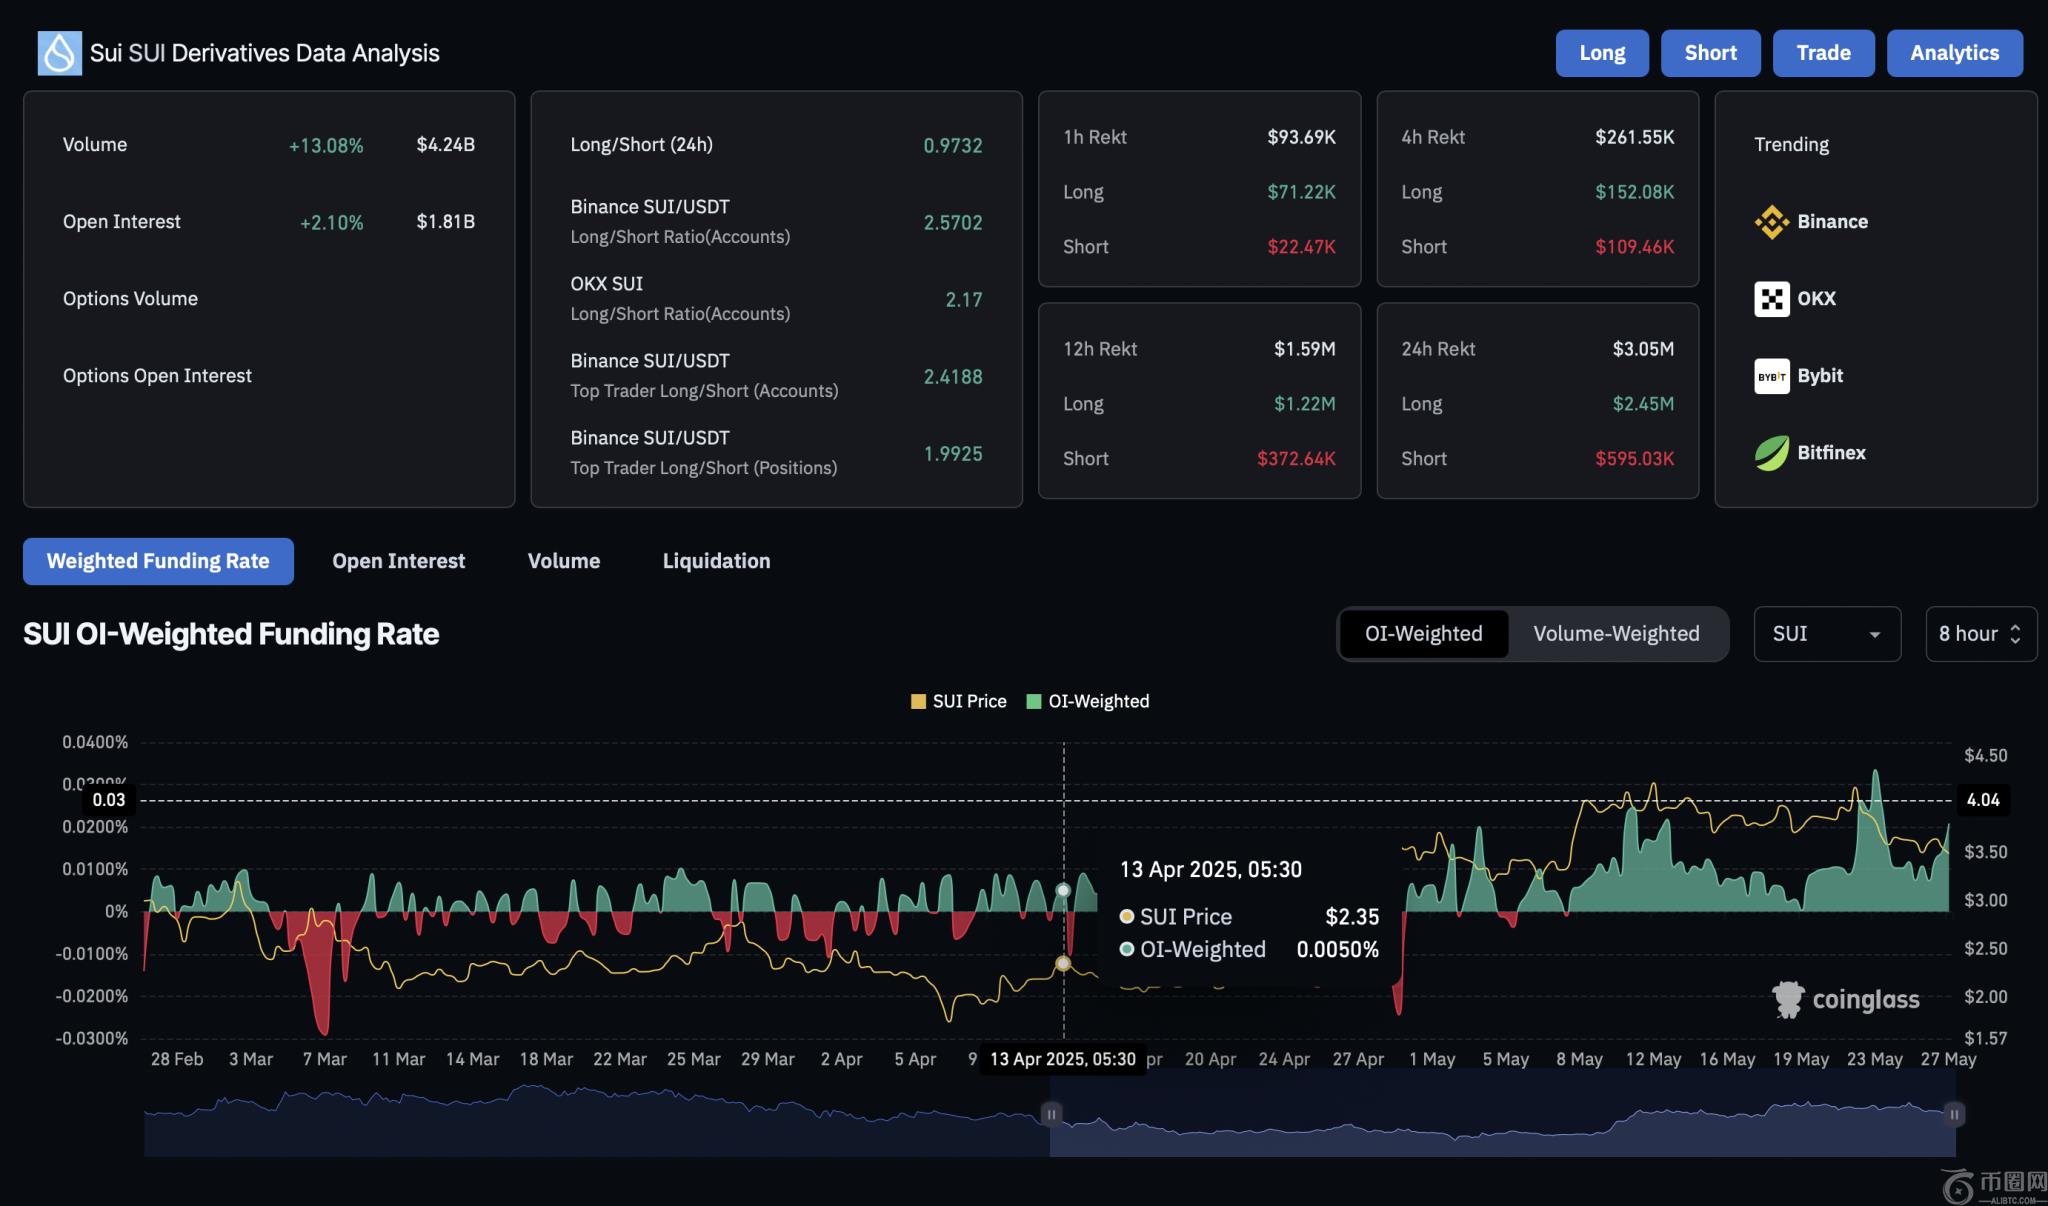Switch to Volume-Weighted funding rate
Screen dimensions: 2048x1206
1616,634
